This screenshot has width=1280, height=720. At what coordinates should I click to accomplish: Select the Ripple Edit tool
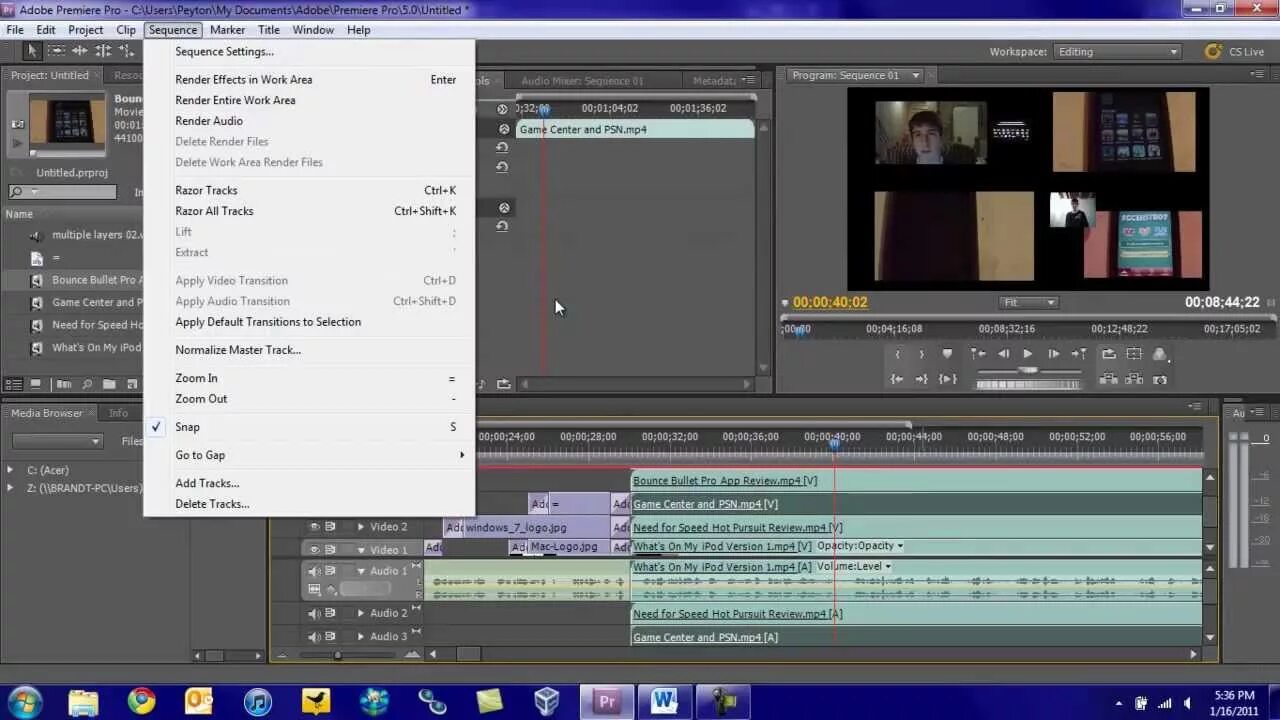[81, 51]
